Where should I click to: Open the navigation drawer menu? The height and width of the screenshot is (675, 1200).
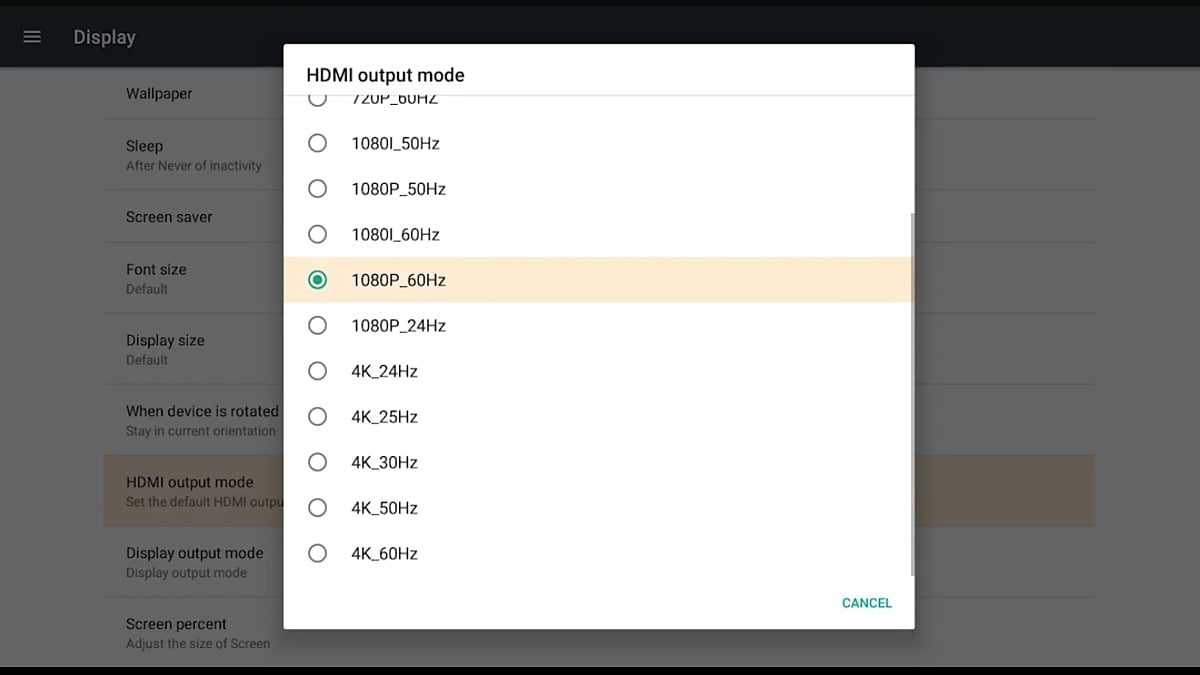32,36
